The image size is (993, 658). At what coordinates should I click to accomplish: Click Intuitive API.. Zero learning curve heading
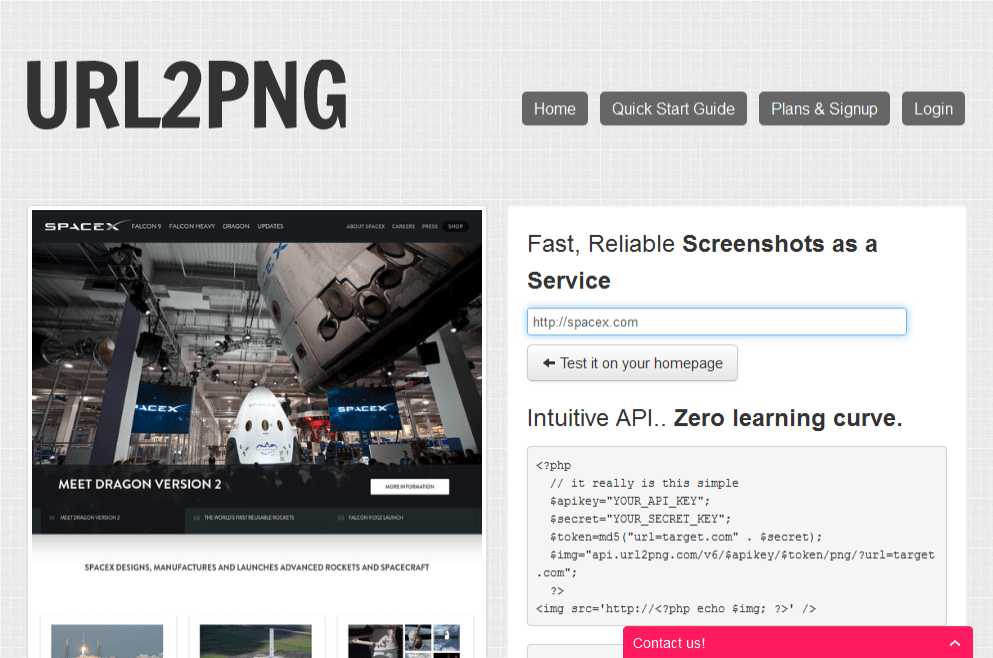pyautogui.click(x=714, y=418)
